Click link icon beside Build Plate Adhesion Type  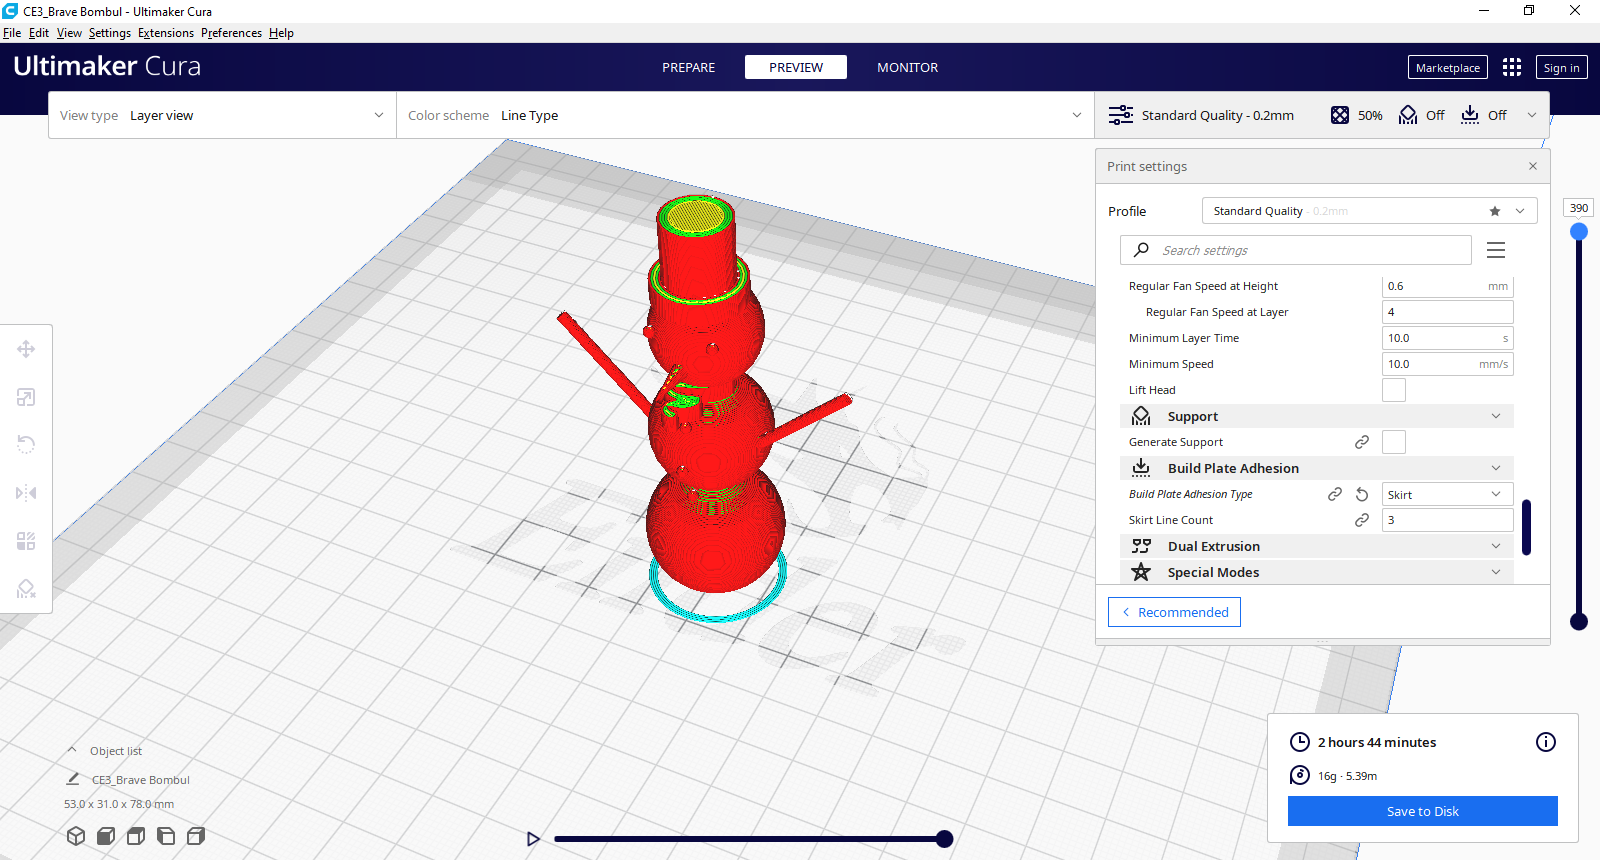[x=1335, y=494]
